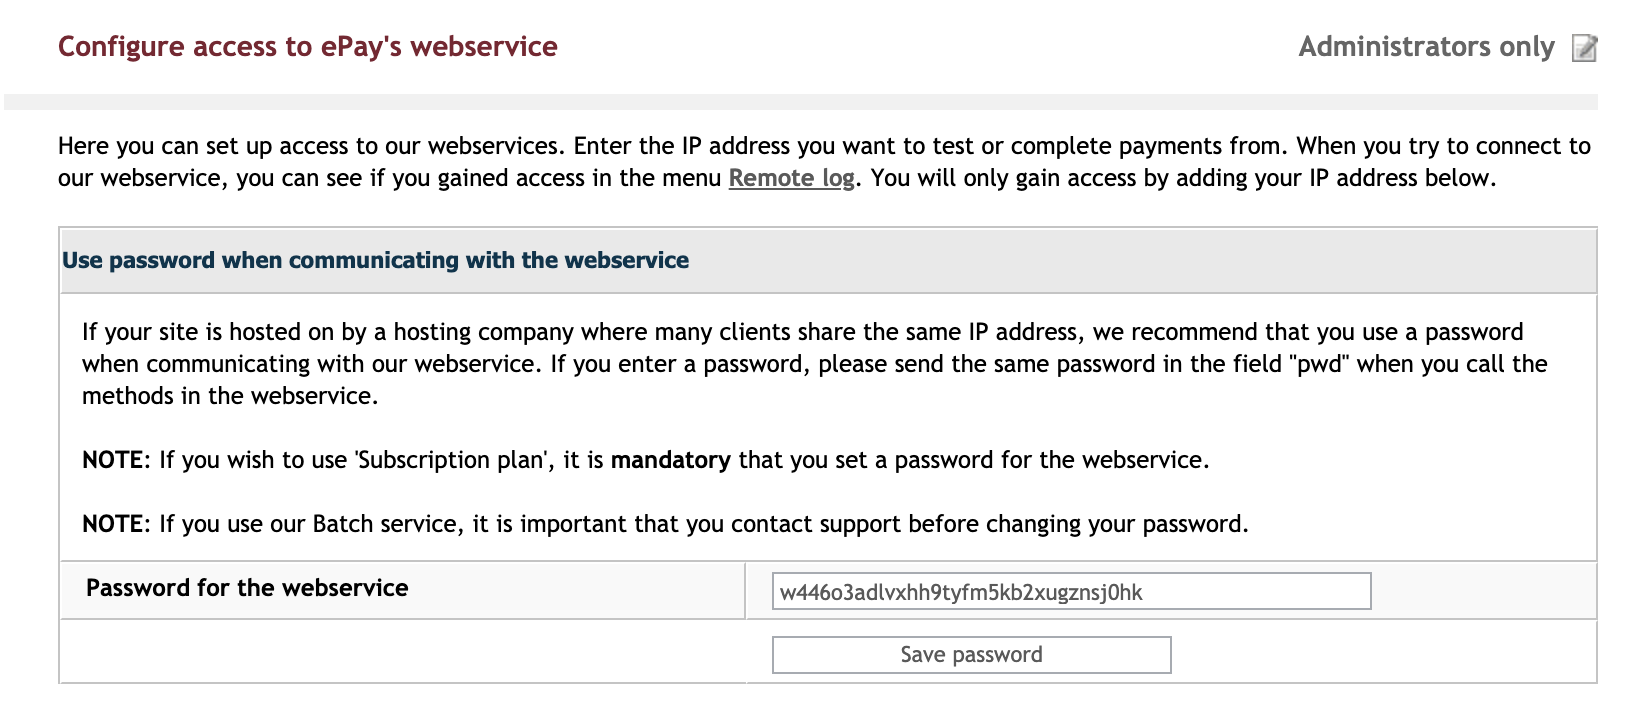Click the NOTE label about Batch service
The image size is (1638, 710).
pyautogui.click(x=113, y=524)
